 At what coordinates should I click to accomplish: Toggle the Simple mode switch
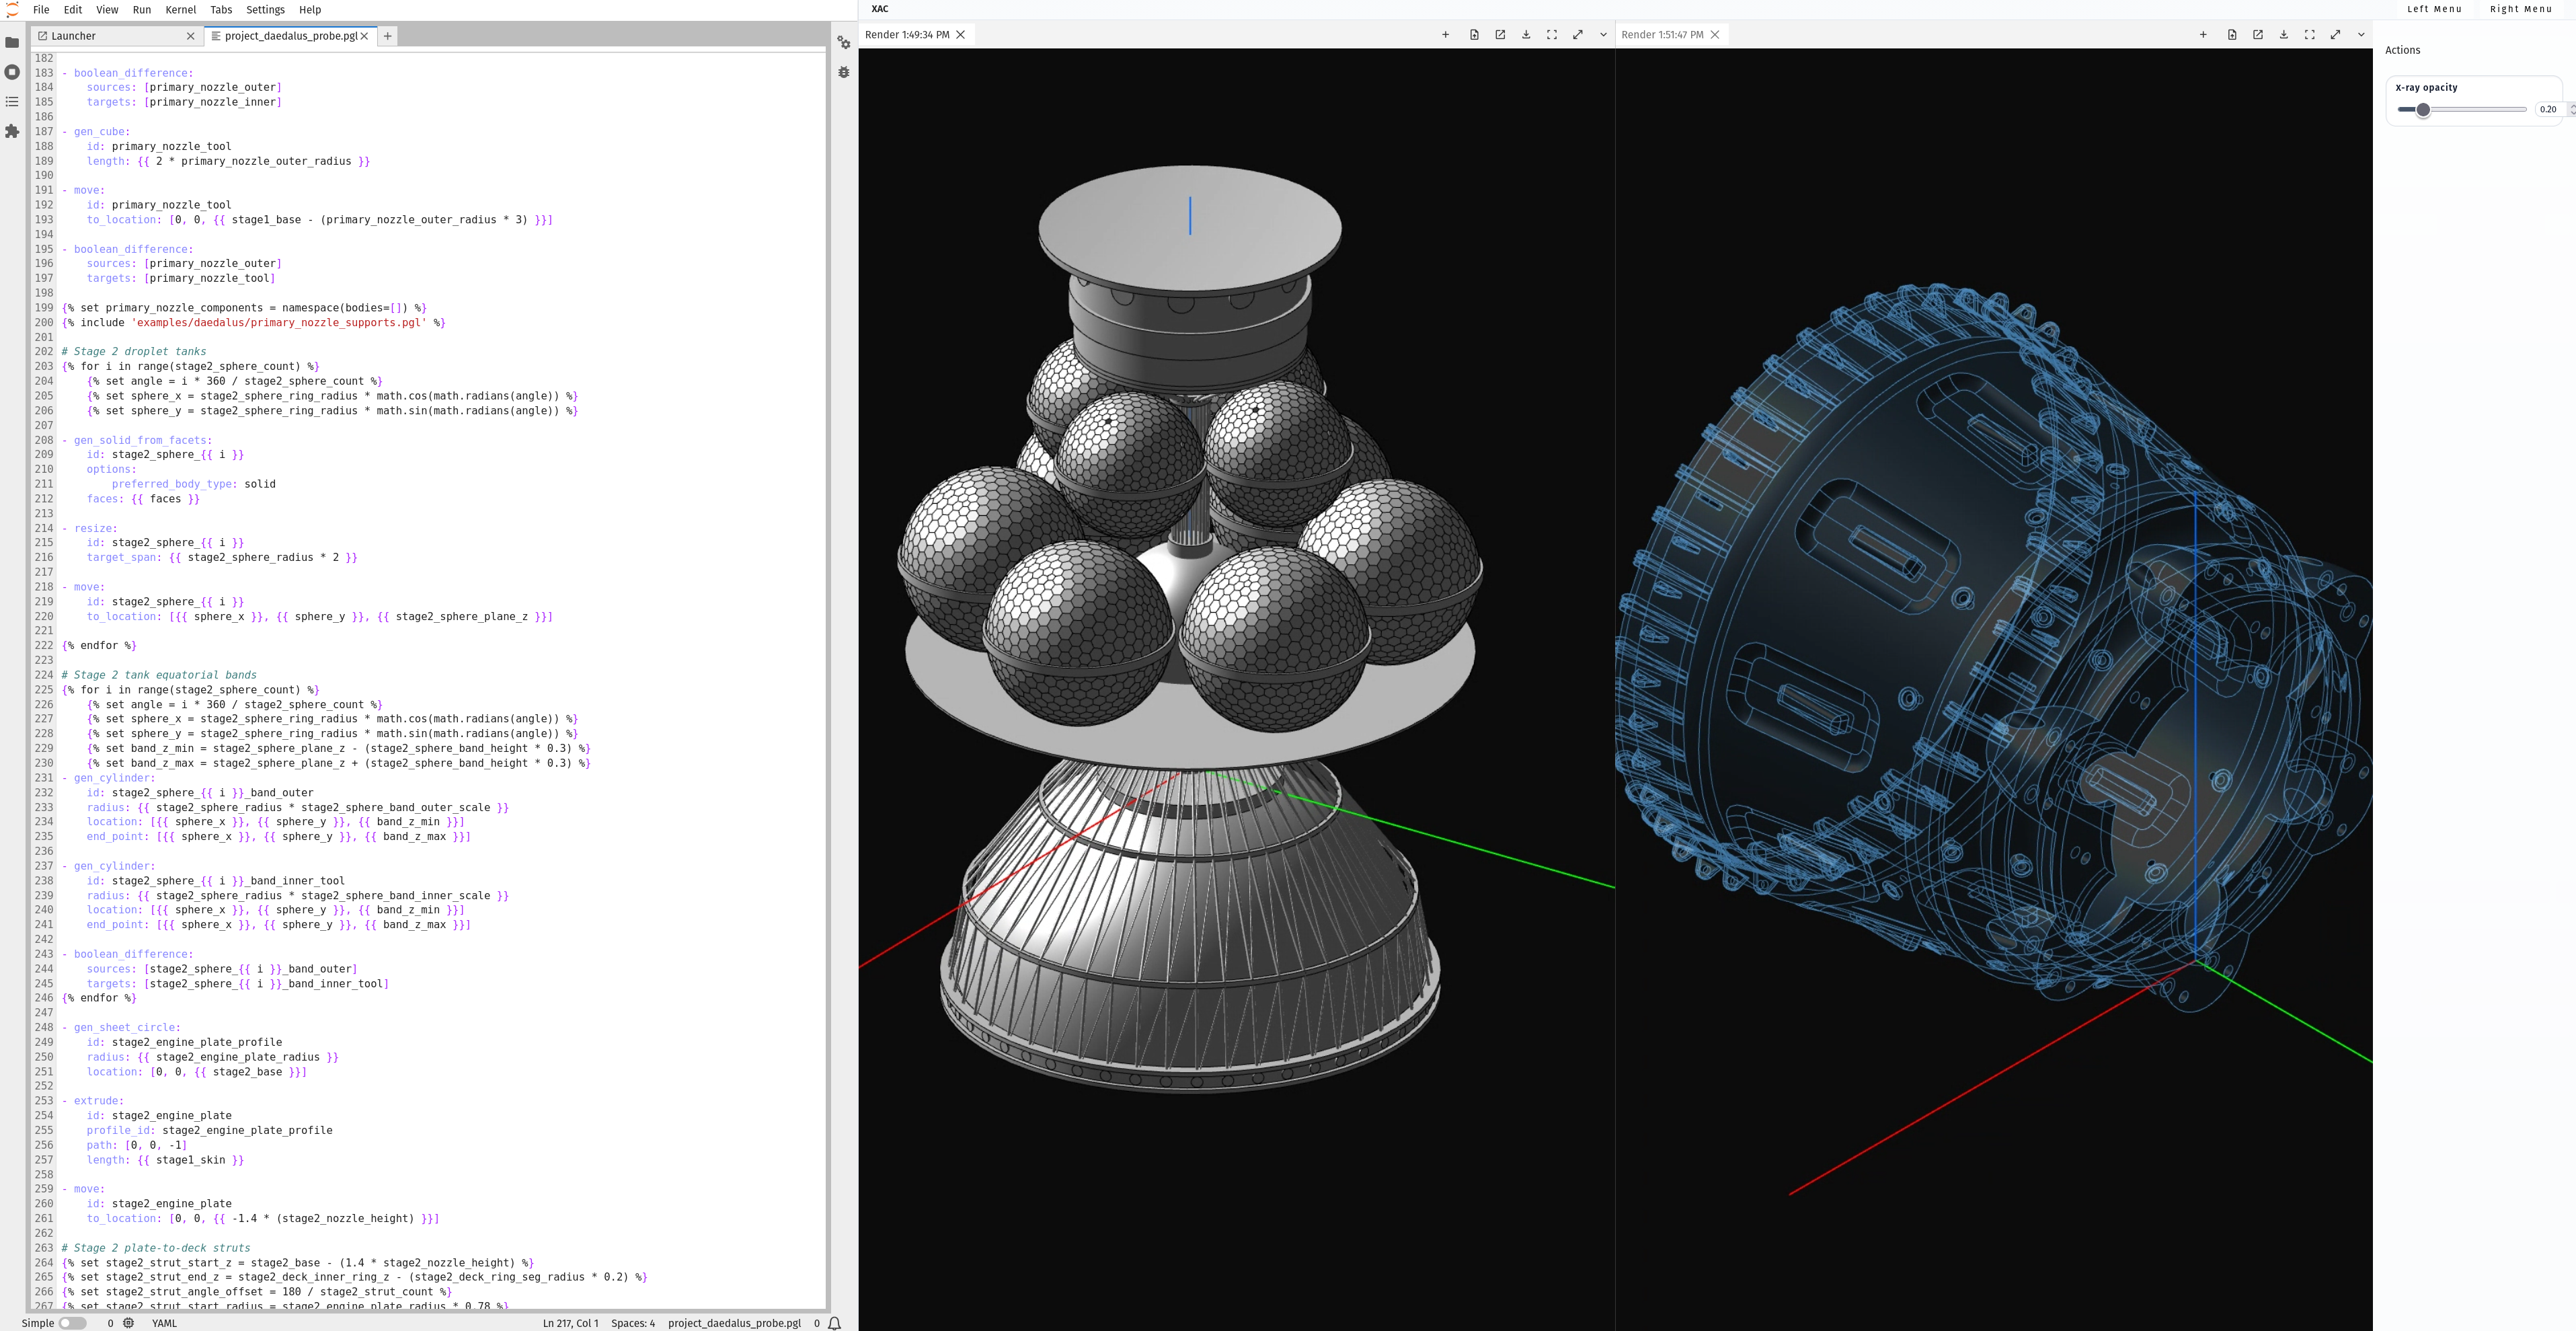click(x=72, y=1323)
